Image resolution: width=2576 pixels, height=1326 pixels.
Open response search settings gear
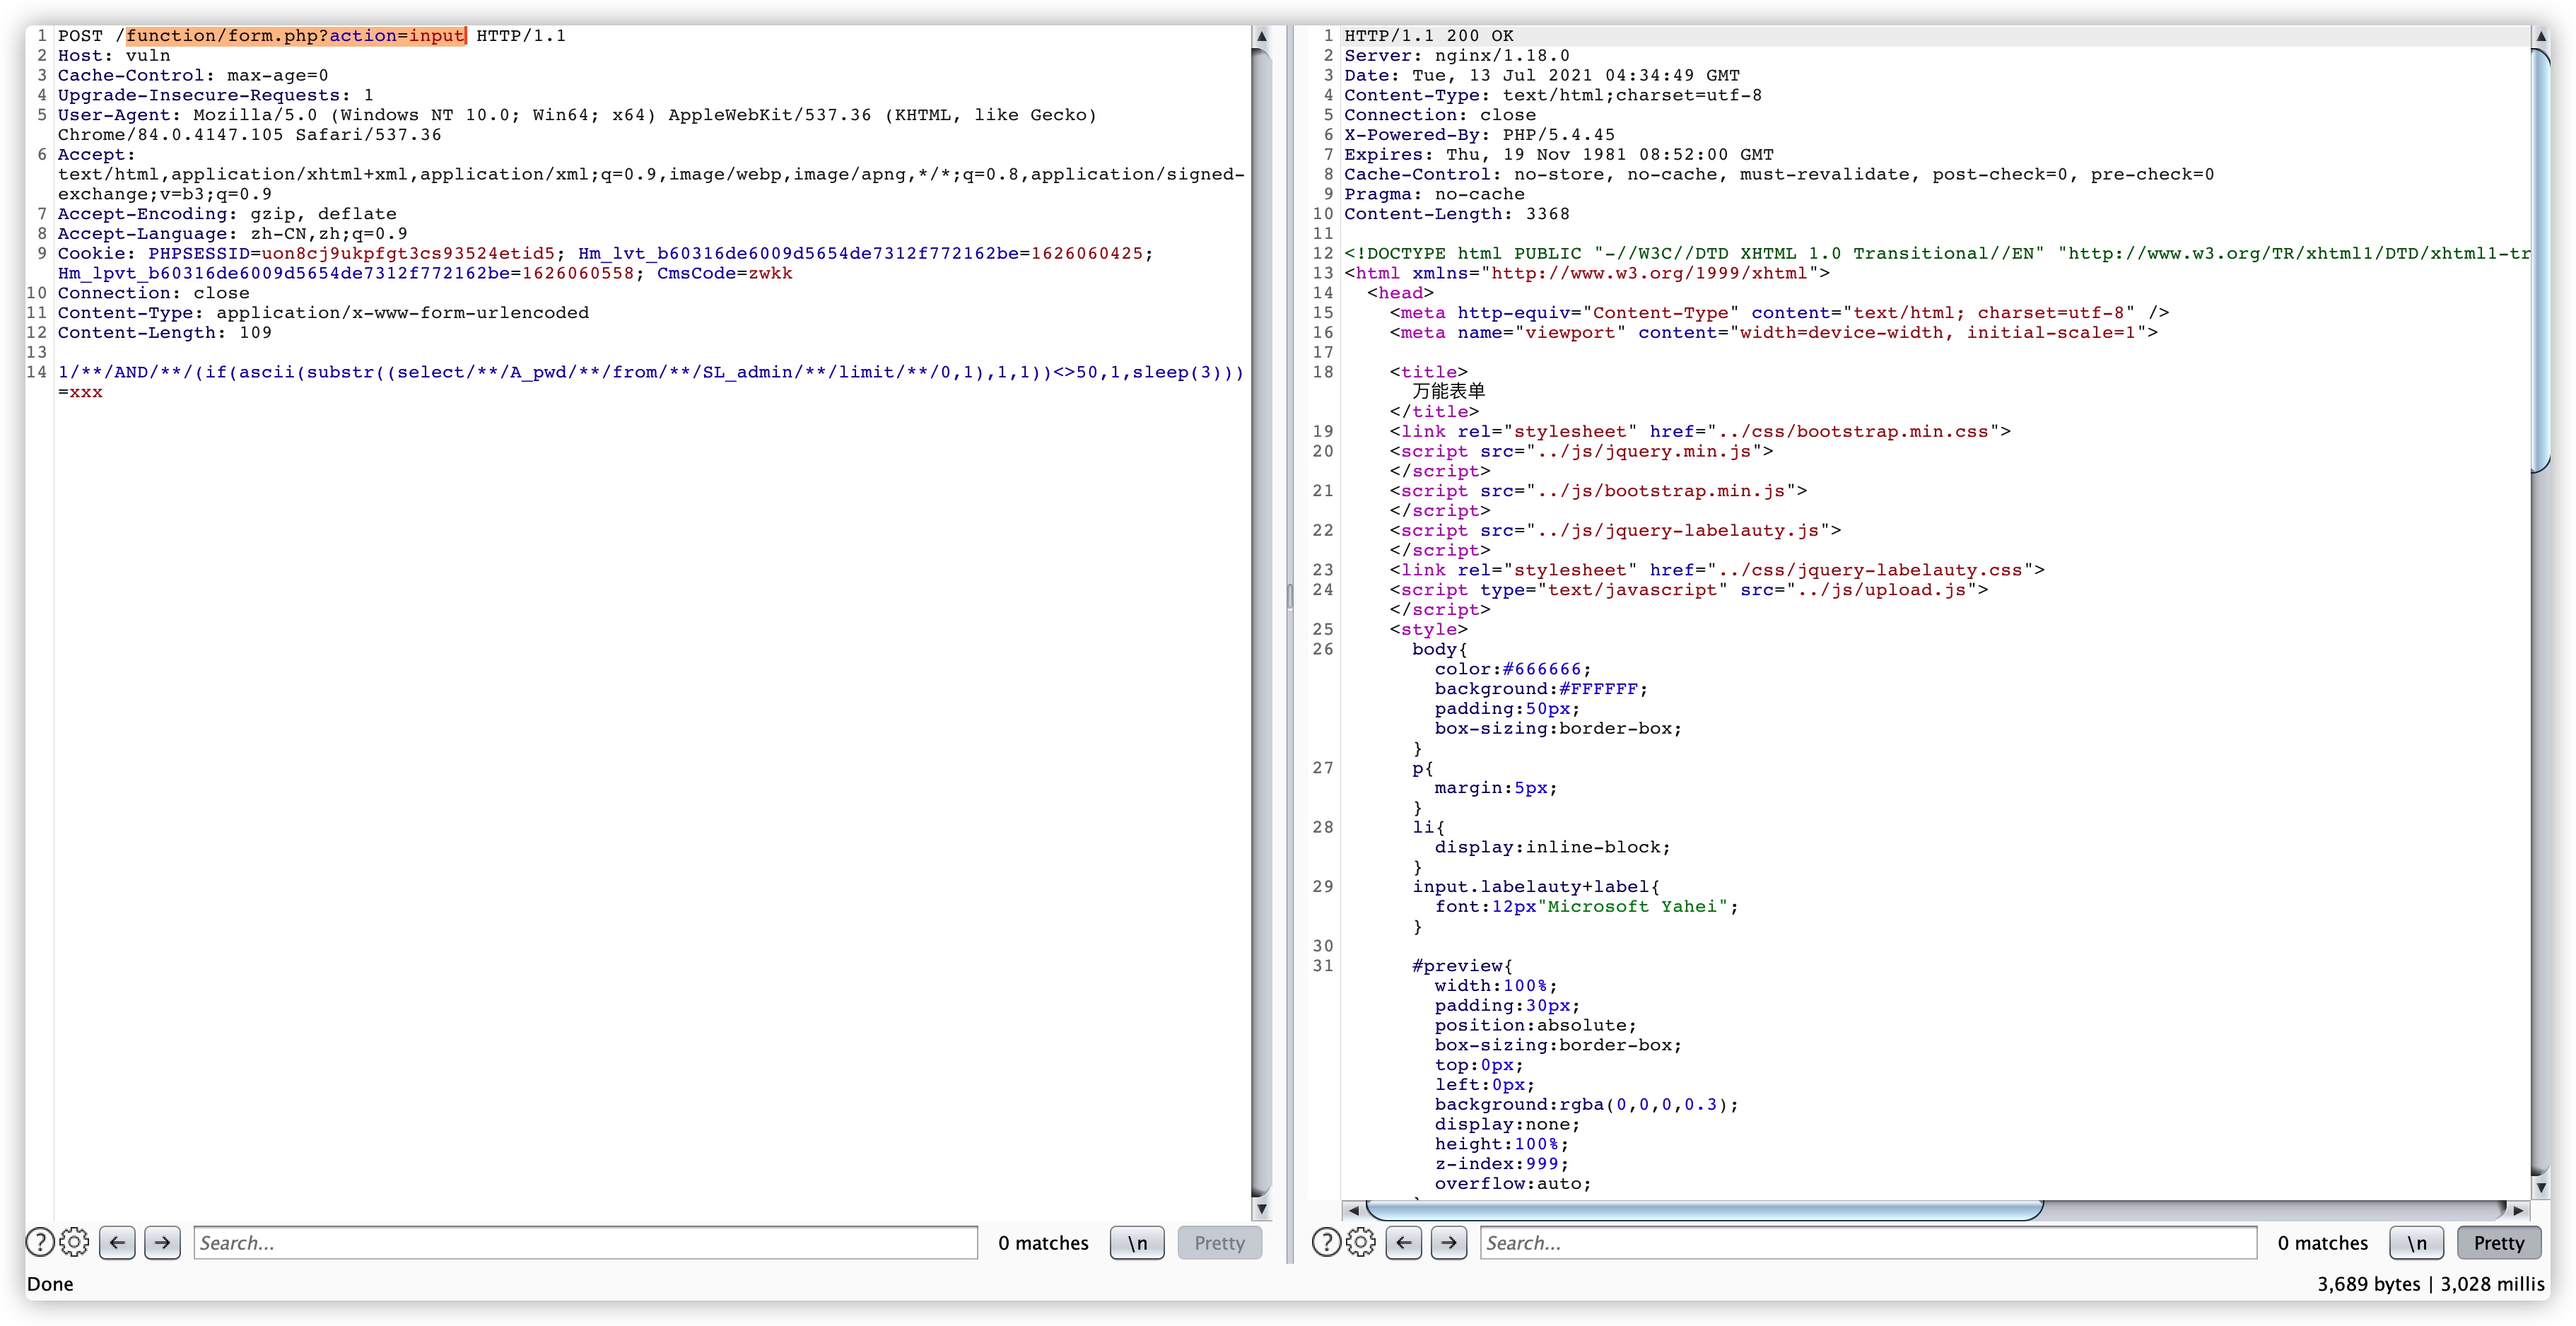[1361, 1242]
